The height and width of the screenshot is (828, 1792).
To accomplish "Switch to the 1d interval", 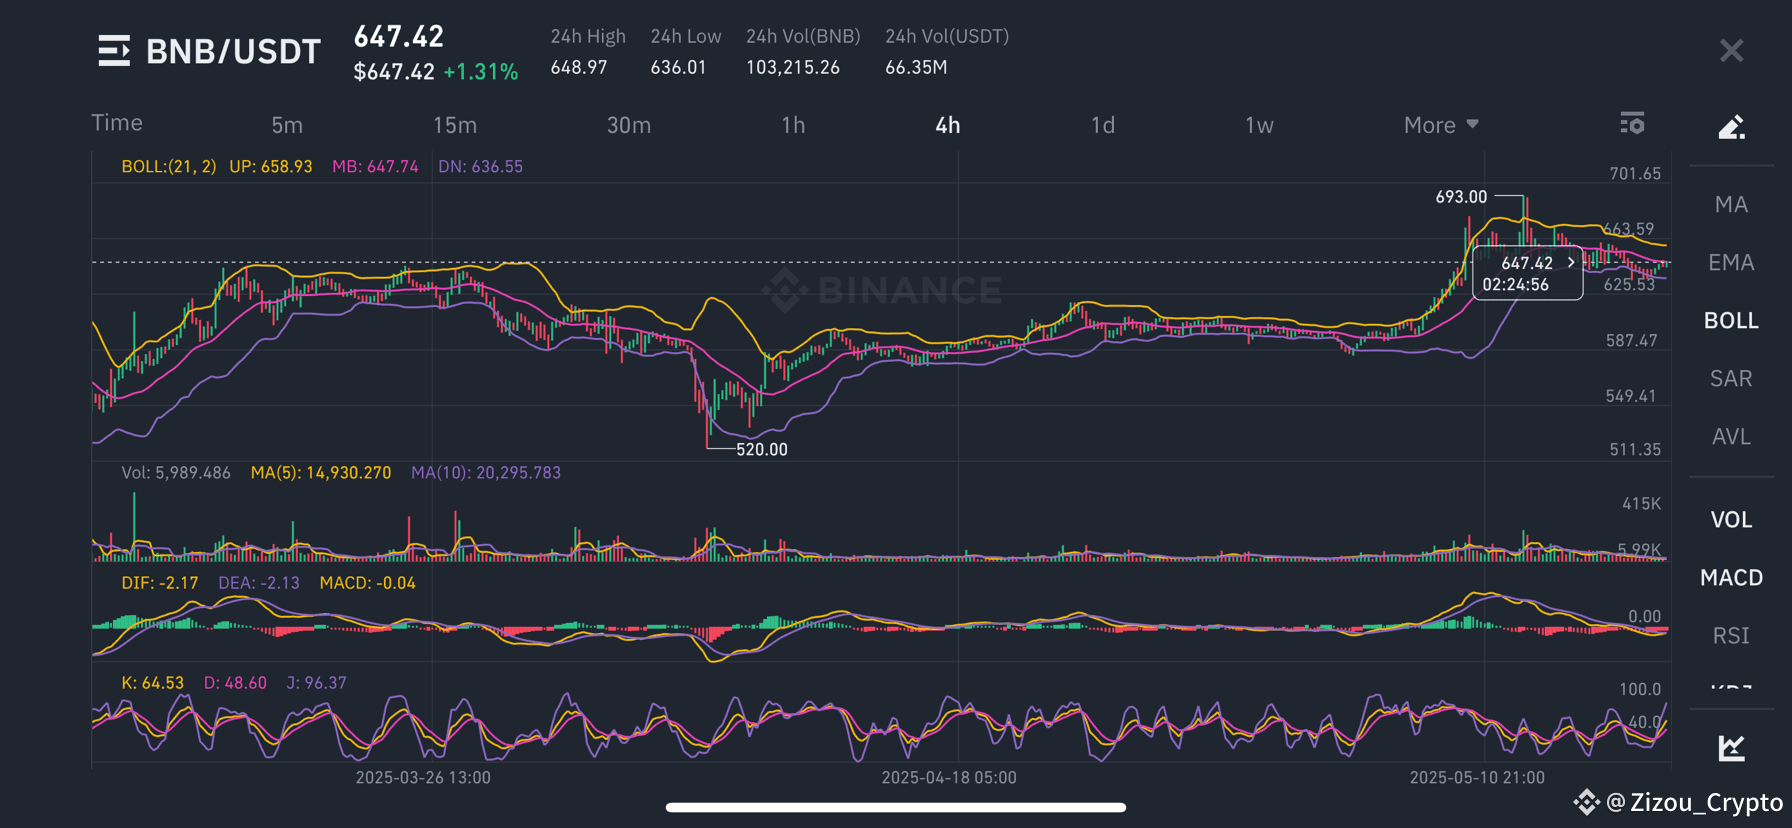I will pos(1103,125).
